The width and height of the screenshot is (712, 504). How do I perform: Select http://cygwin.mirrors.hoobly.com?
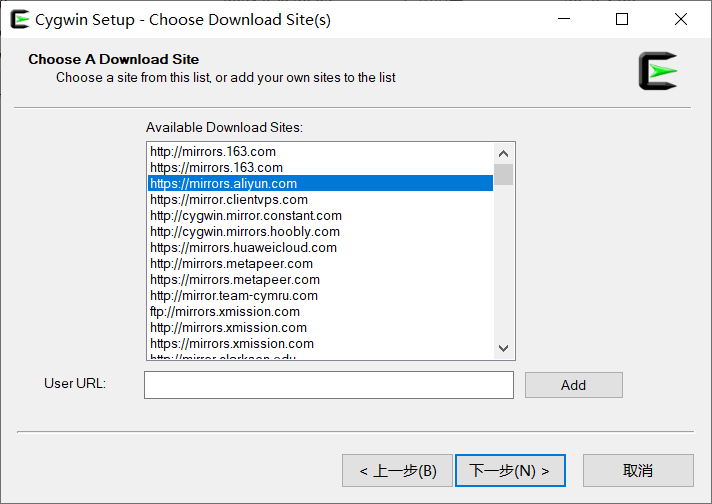(320, 232)
